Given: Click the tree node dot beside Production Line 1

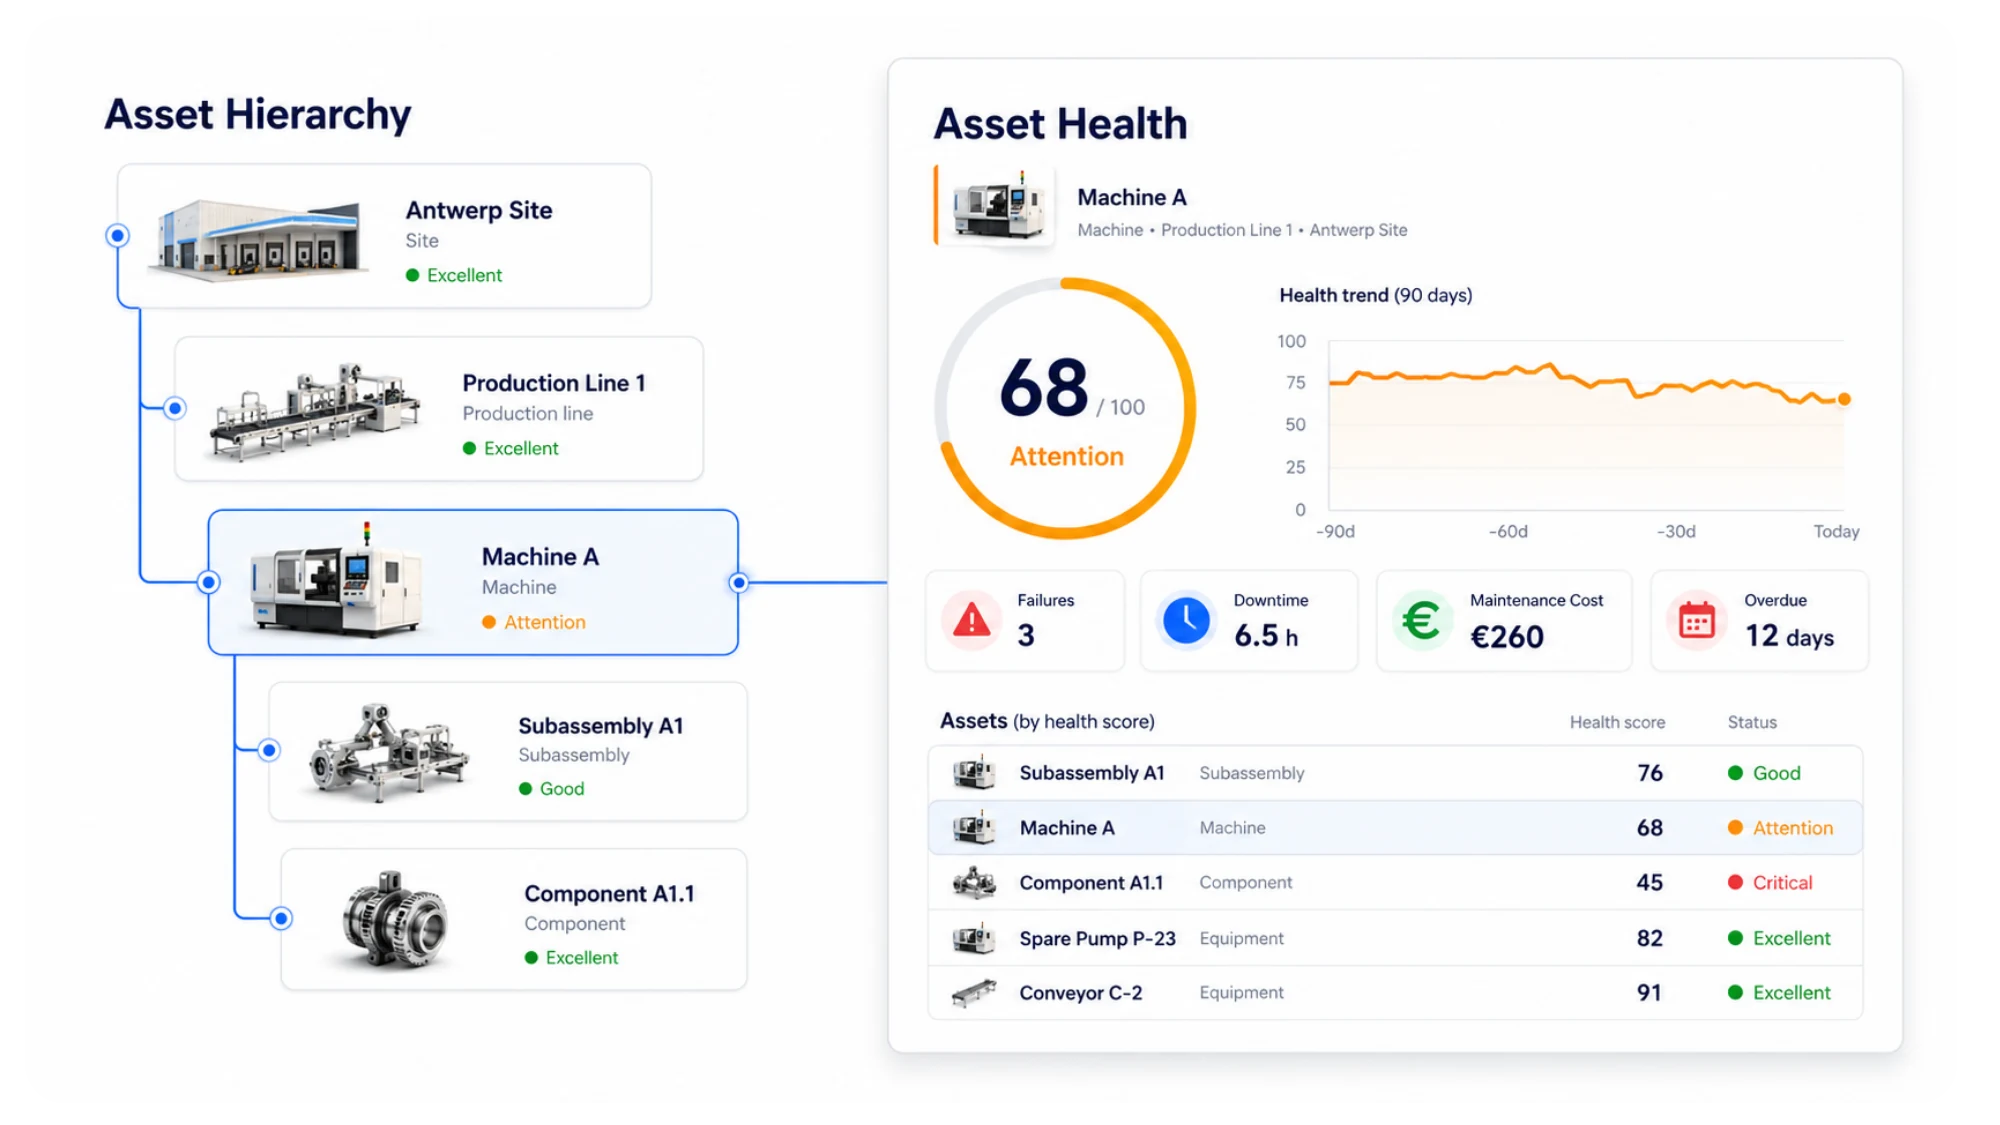Looking at the screenshot, I should tap(175, 408).
